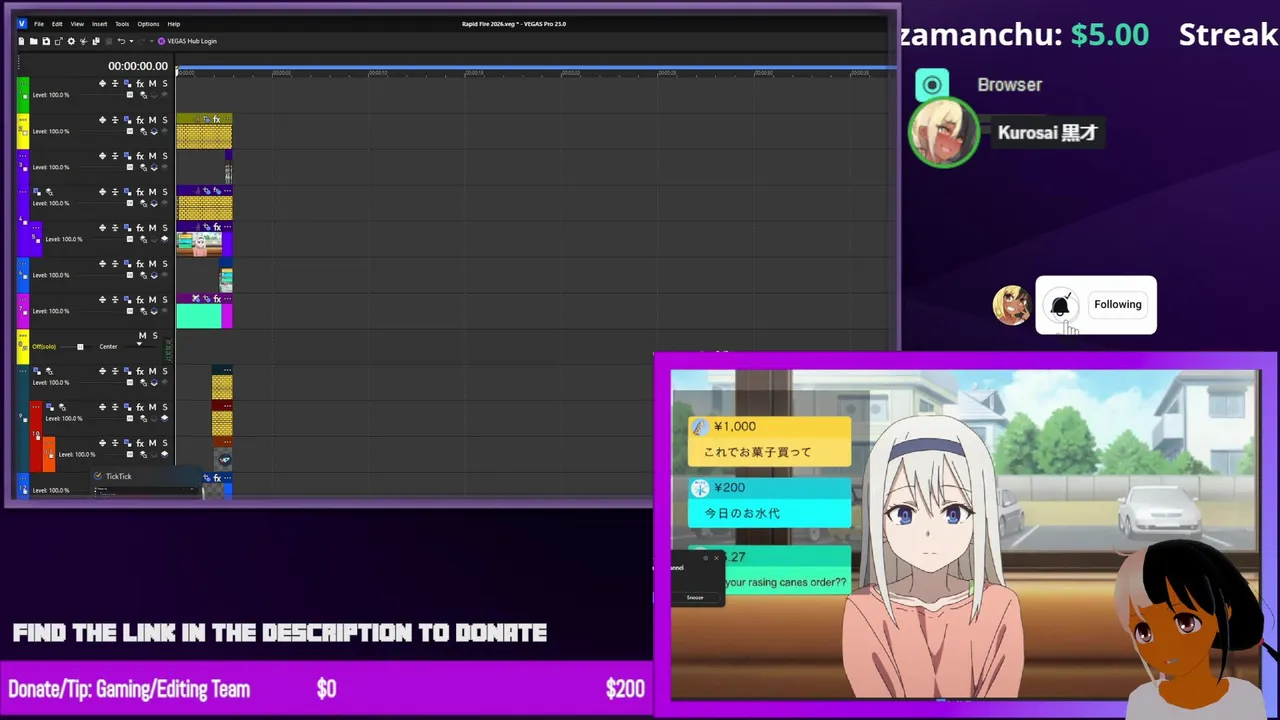Screen dimensions: 1280x720
Task: Click the Undo arrow icon
Action: coord(121,41)
